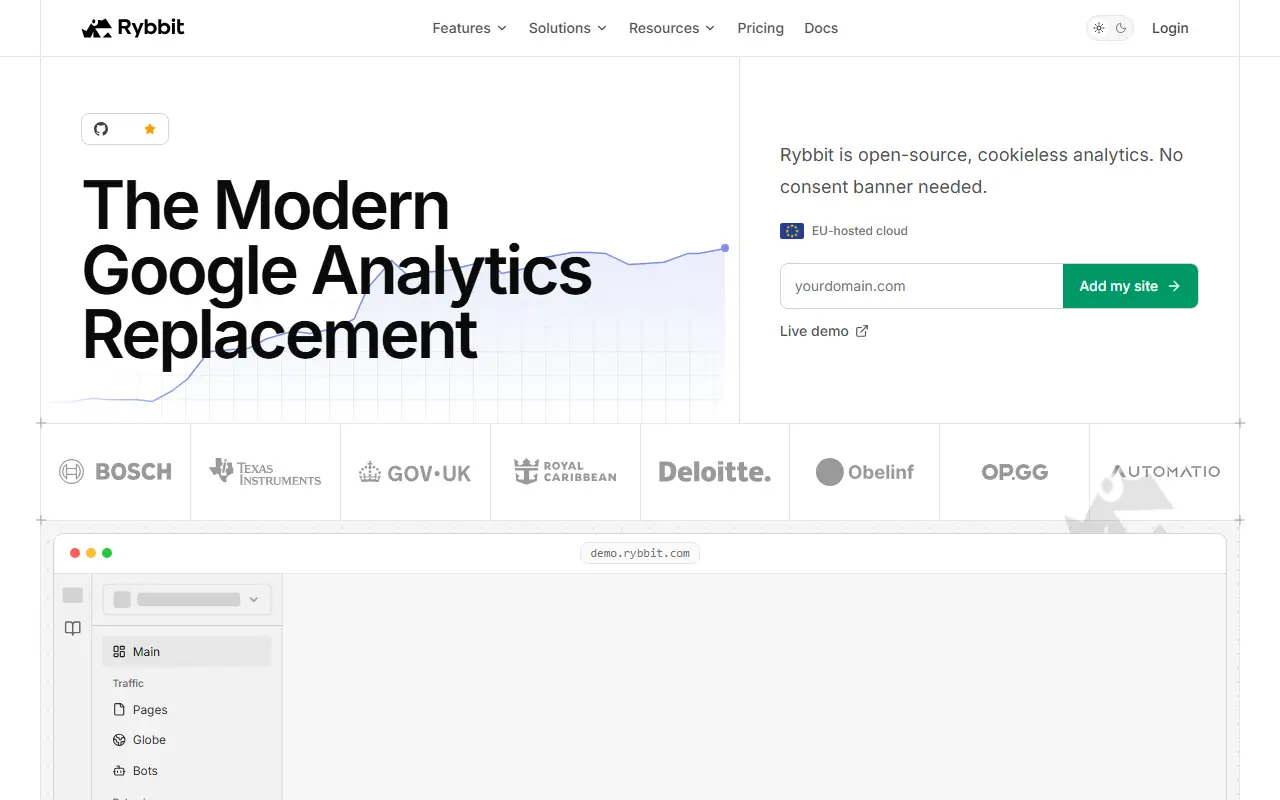Screen dimensions: 1280x800
Task: Focus the yourdomain.com input field
Action: [921, 286]
